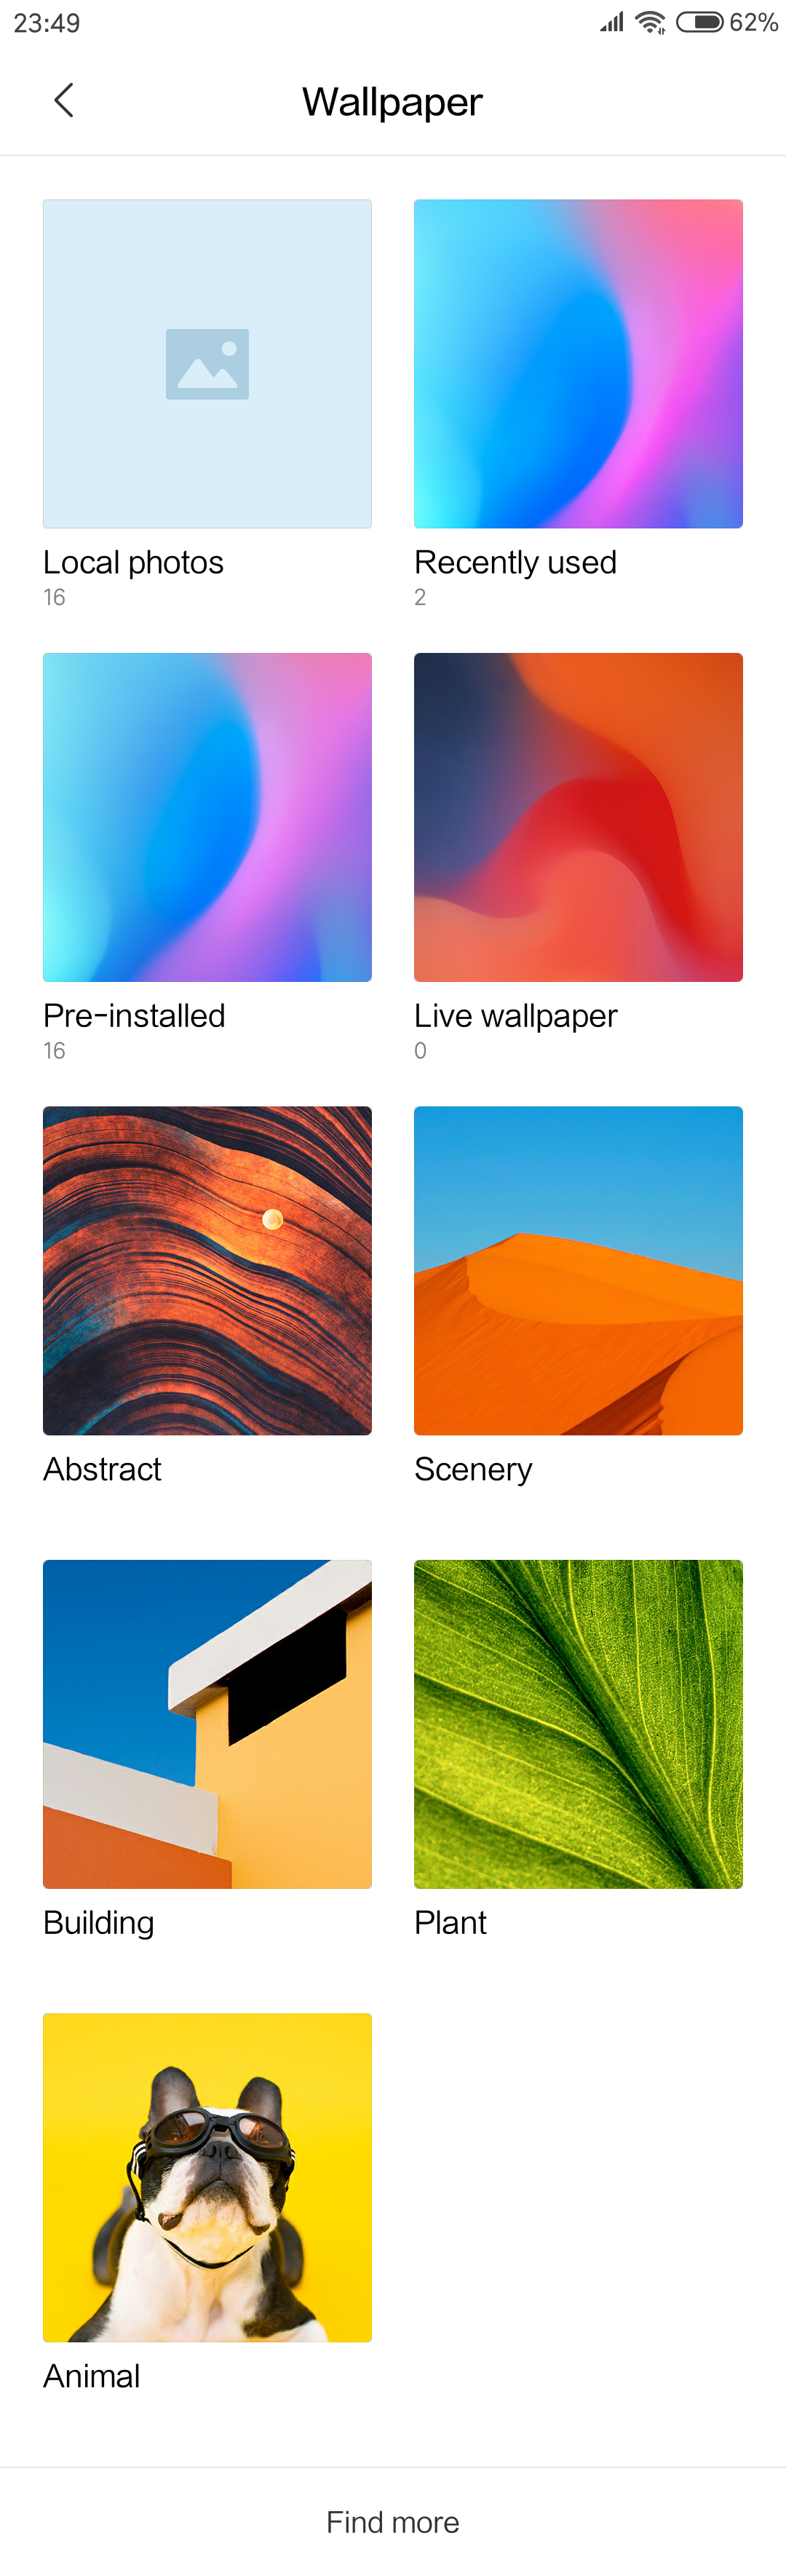Select the Scenery desert dune thumbnail

[578, 1270]
